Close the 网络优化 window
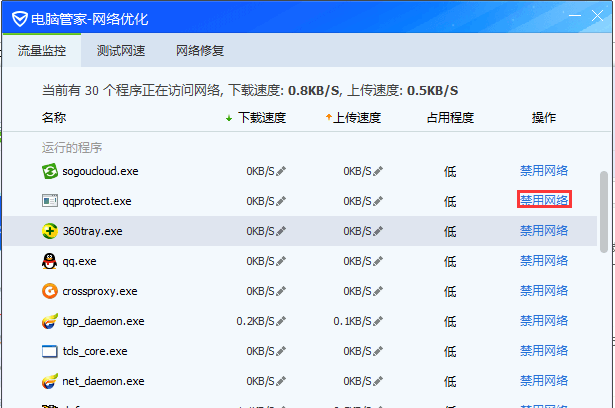The width and height of the screenshot is (615, 408). (597, 16)
